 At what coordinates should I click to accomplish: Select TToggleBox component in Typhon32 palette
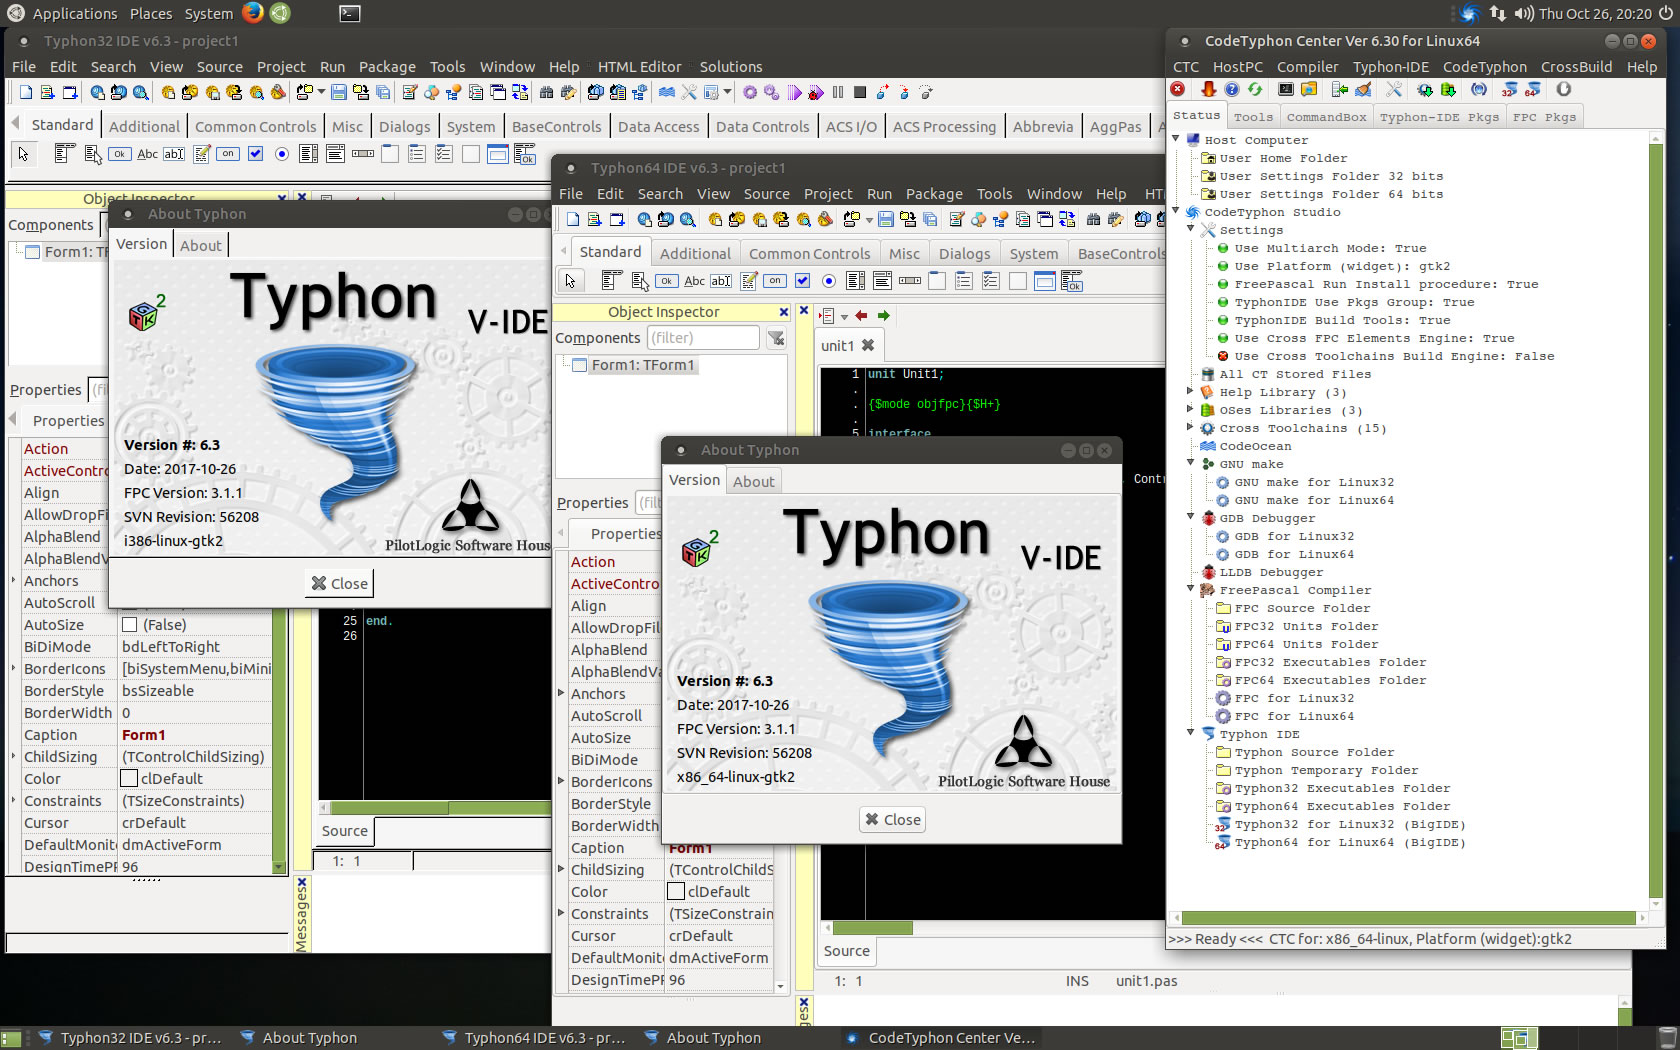pyautogui.click(x=228, y=153)
